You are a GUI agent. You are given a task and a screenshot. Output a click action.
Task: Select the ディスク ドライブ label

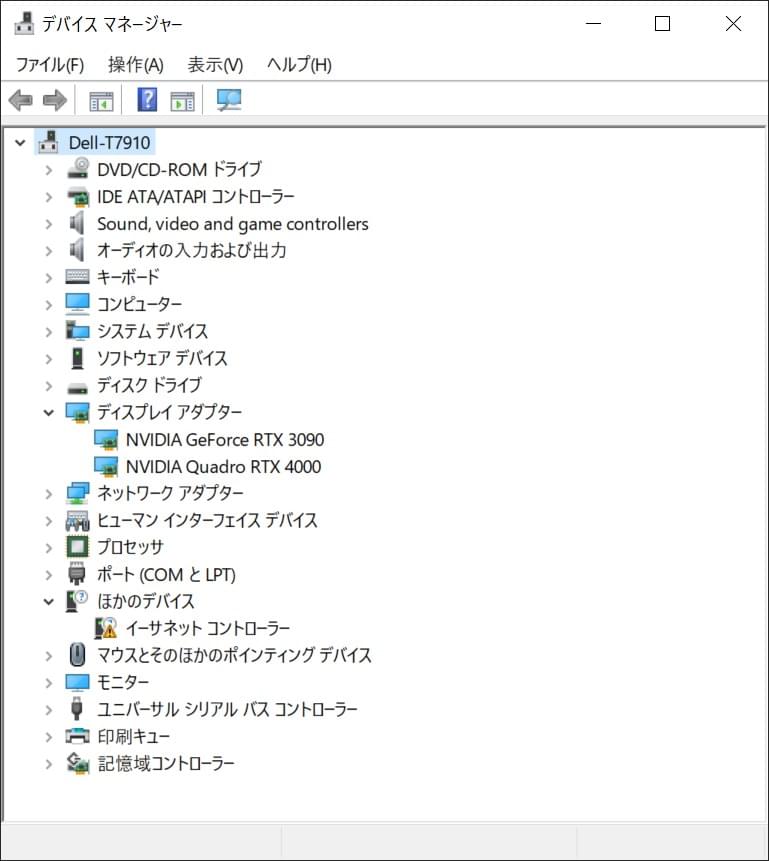[x=149, y=385]
